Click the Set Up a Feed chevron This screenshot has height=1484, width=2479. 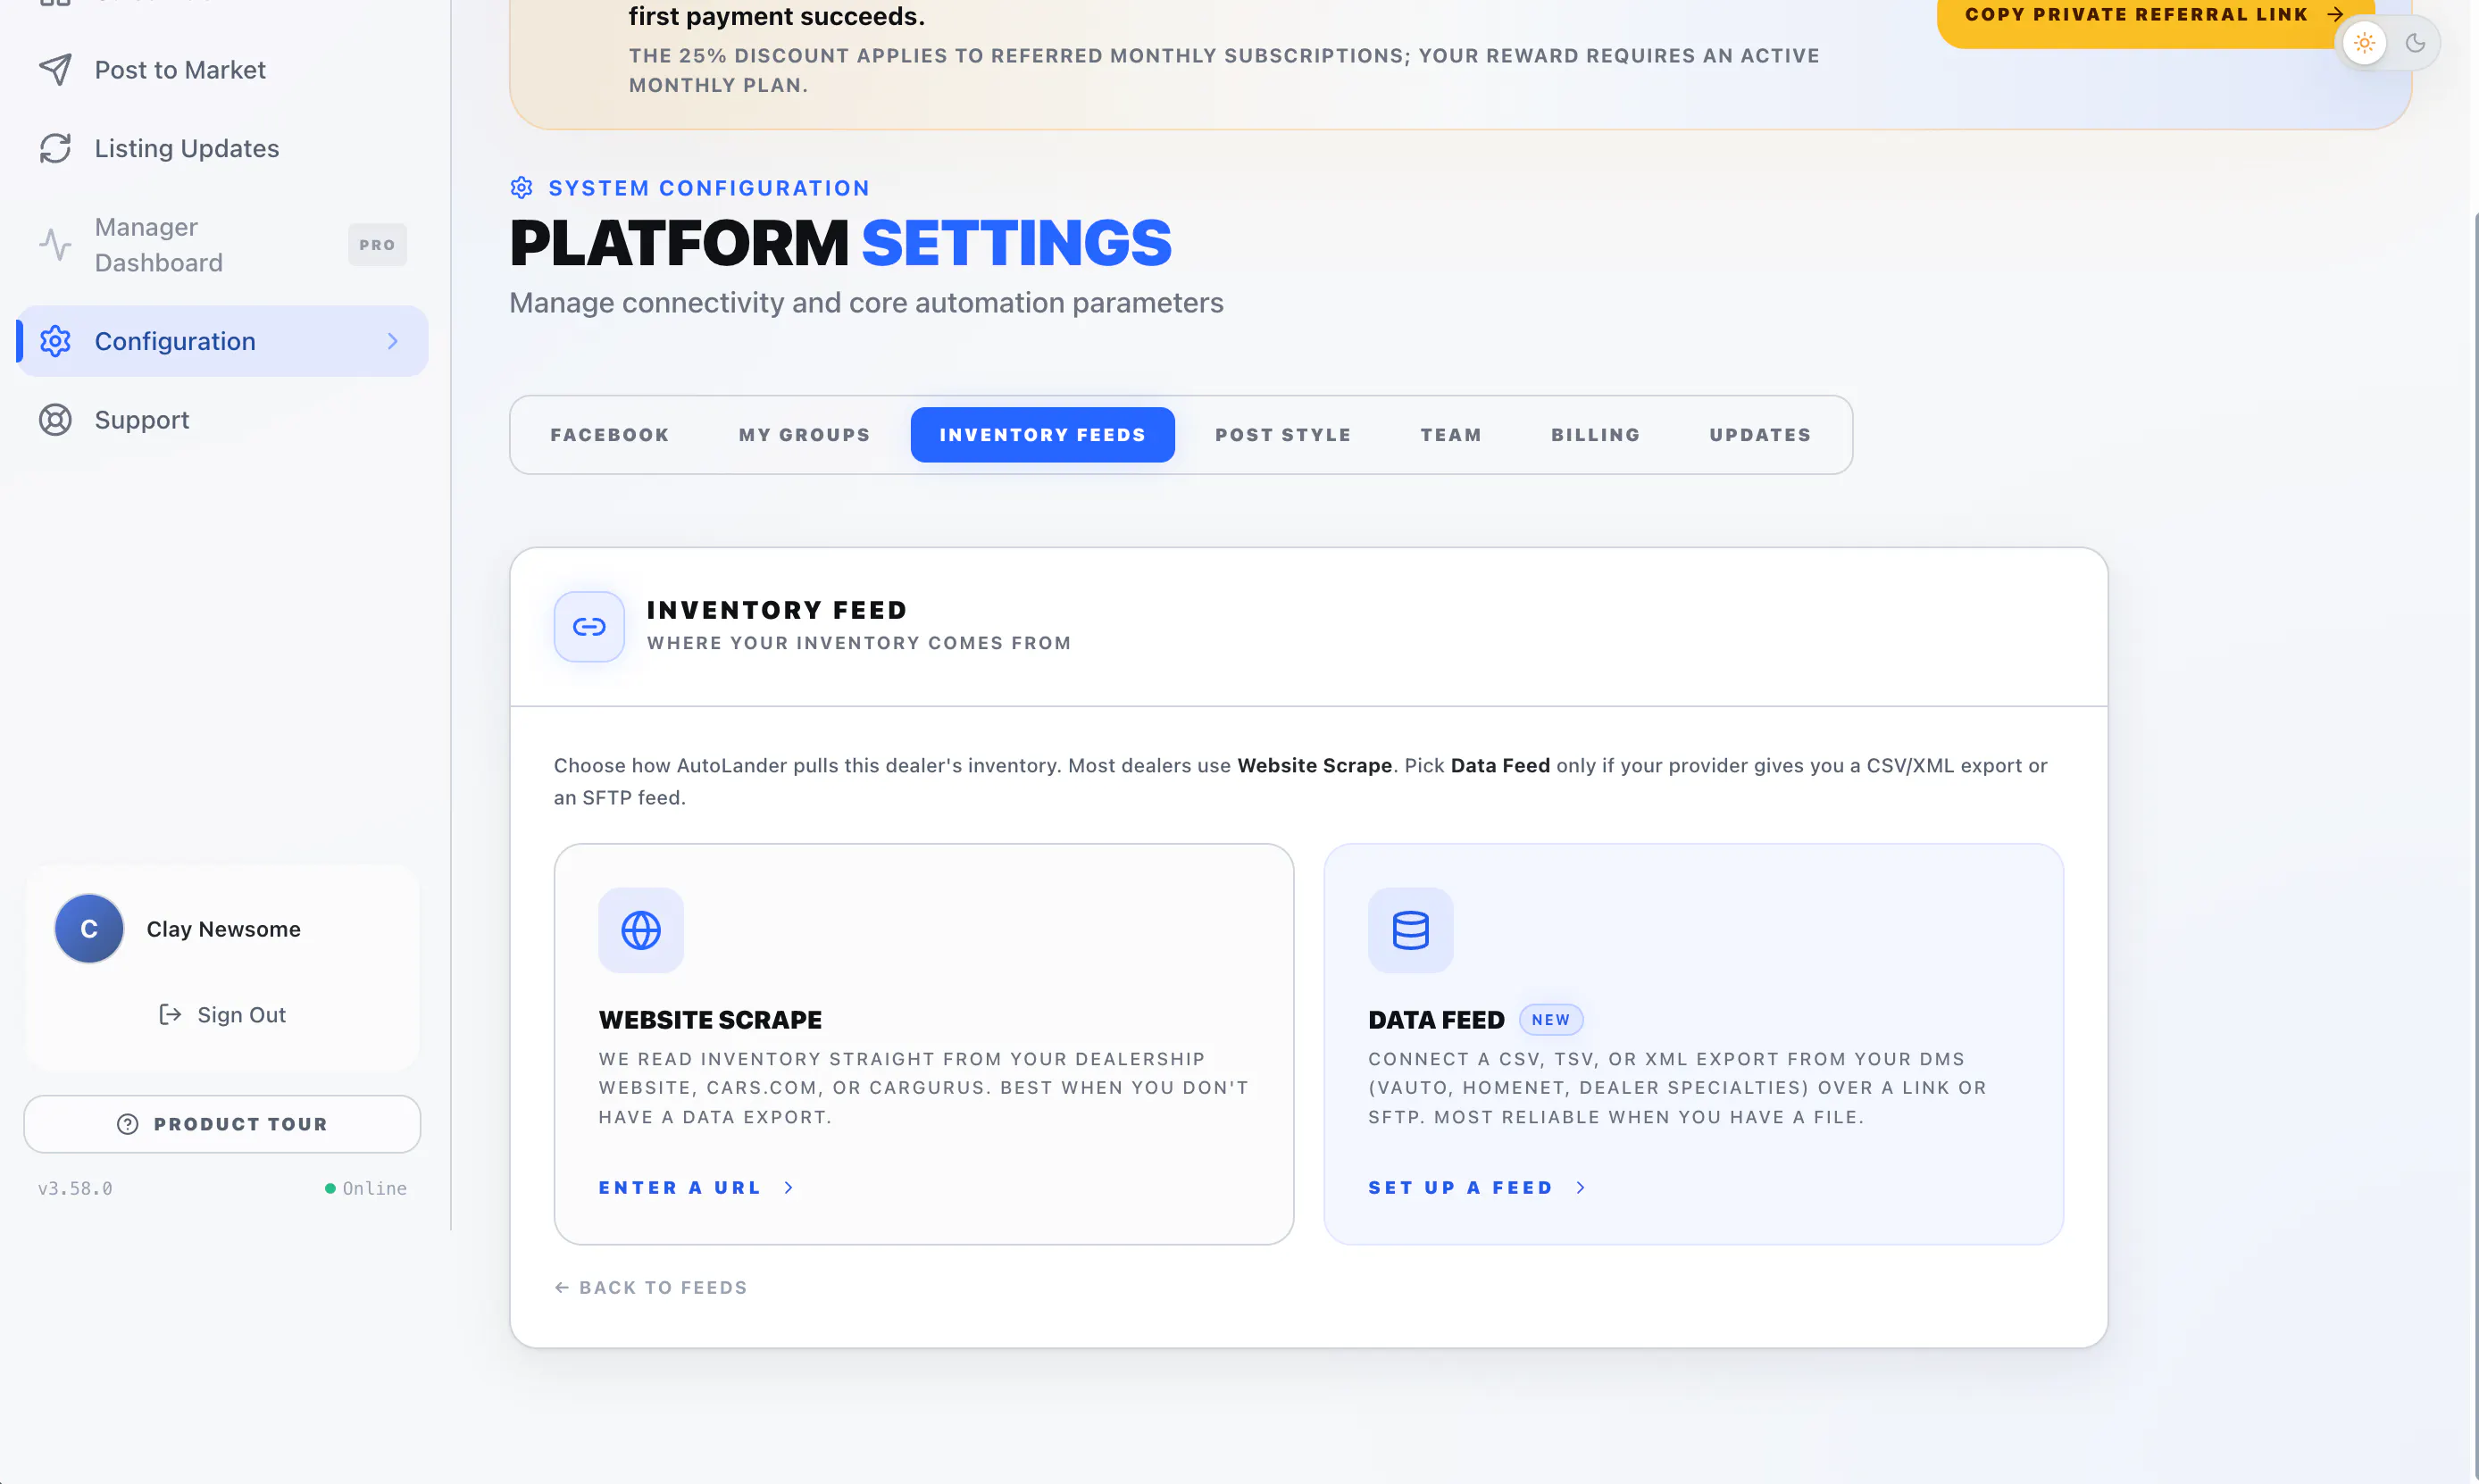point(1581,1188)
